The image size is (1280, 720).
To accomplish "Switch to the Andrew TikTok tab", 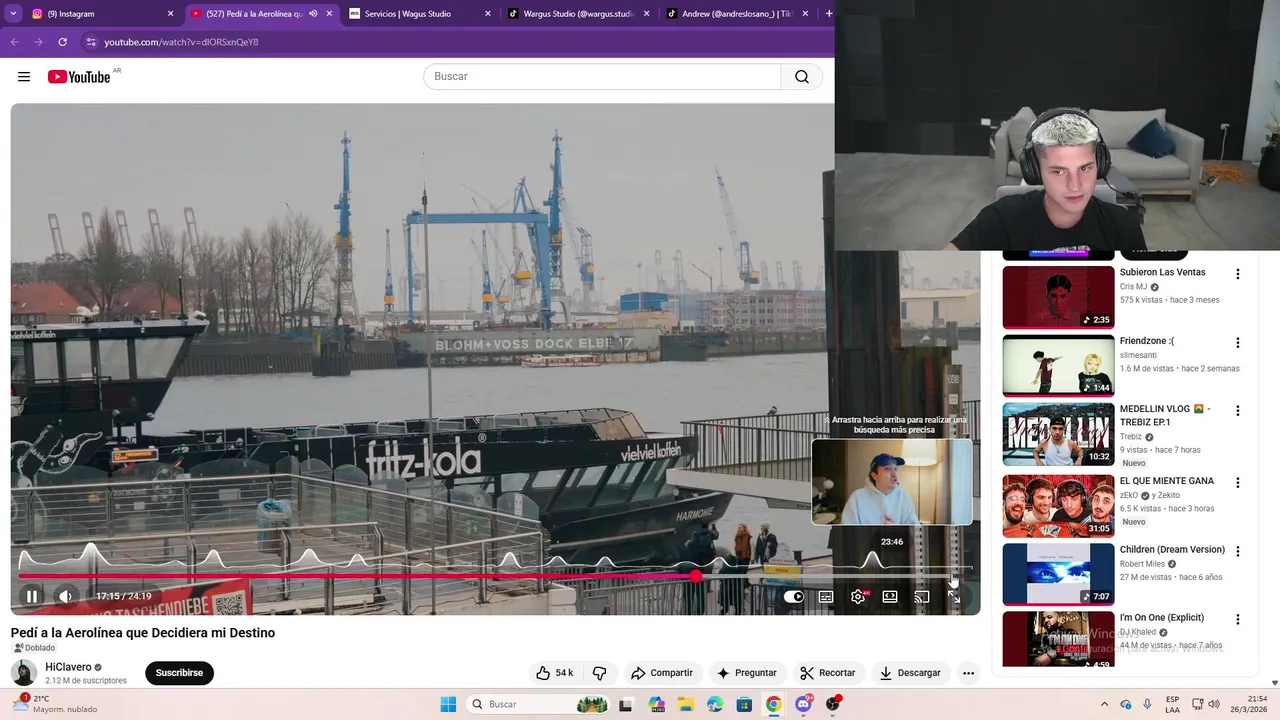I will (x=738, y=14).
